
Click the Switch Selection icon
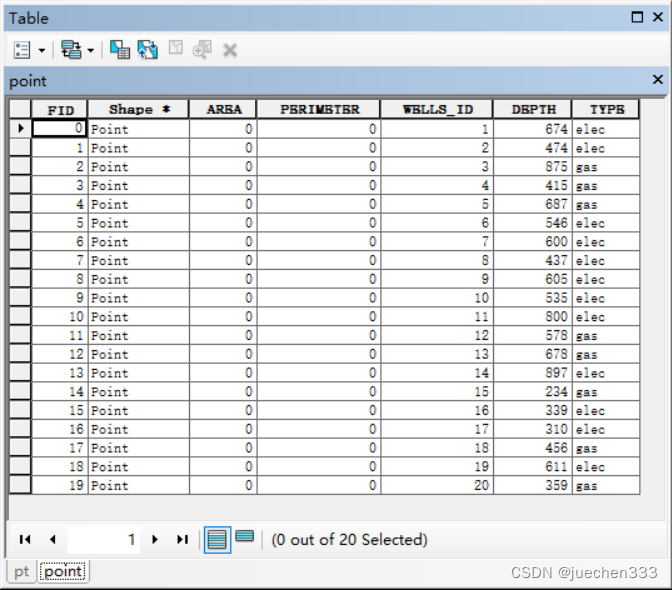click(148, 50)
